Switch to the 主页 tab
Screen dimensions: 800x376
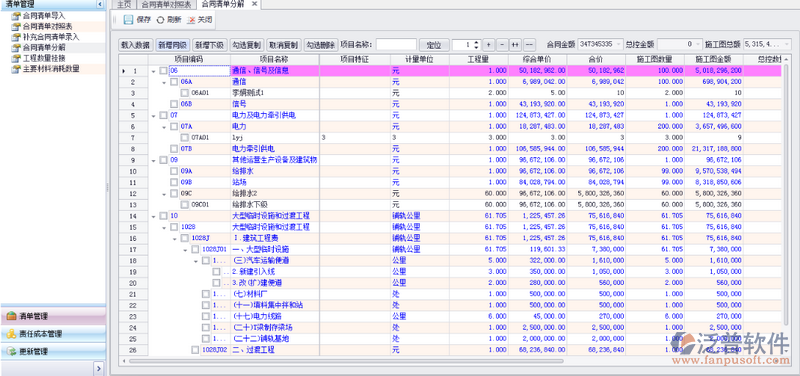pyautogui.click(x=124, y=5)
